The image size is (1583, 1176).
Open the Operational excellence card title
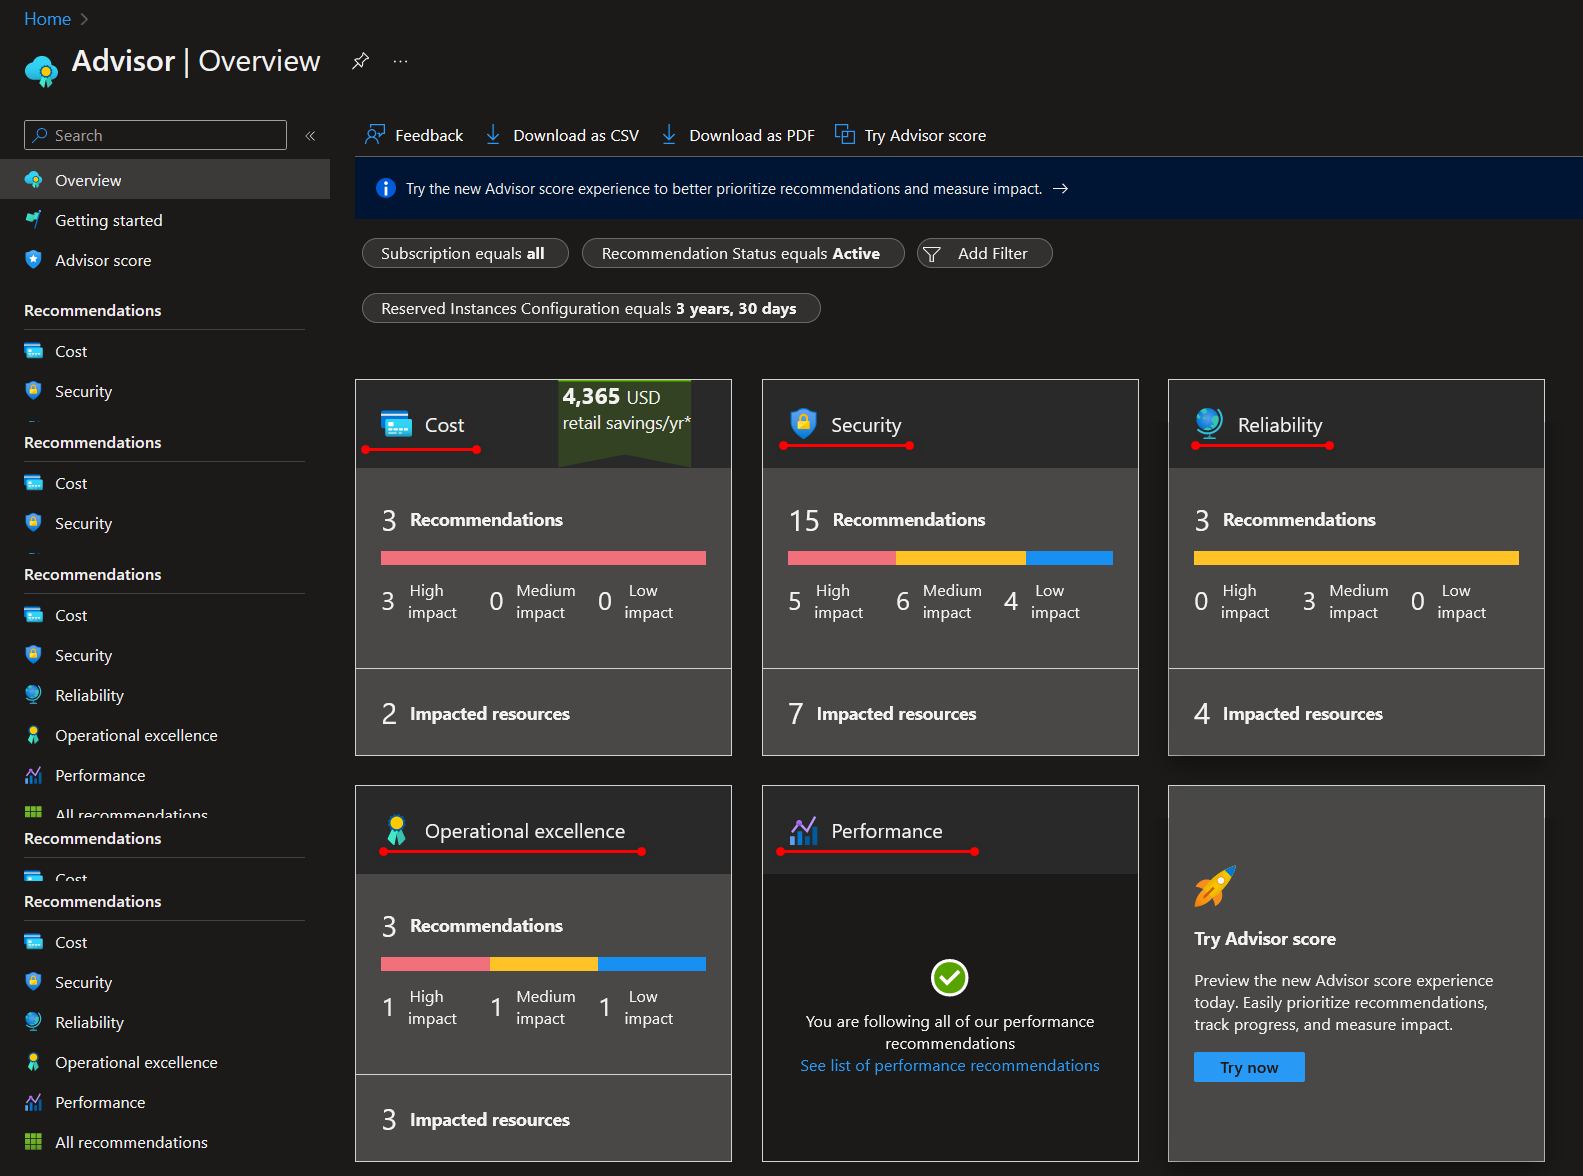coord(525,831)
